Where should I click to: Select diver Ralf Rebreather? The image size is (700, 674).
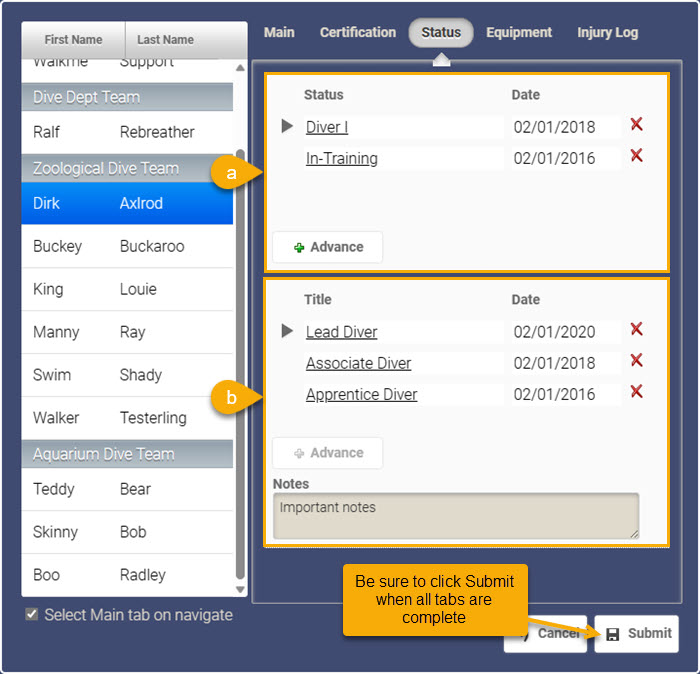[x=127, y=132]
